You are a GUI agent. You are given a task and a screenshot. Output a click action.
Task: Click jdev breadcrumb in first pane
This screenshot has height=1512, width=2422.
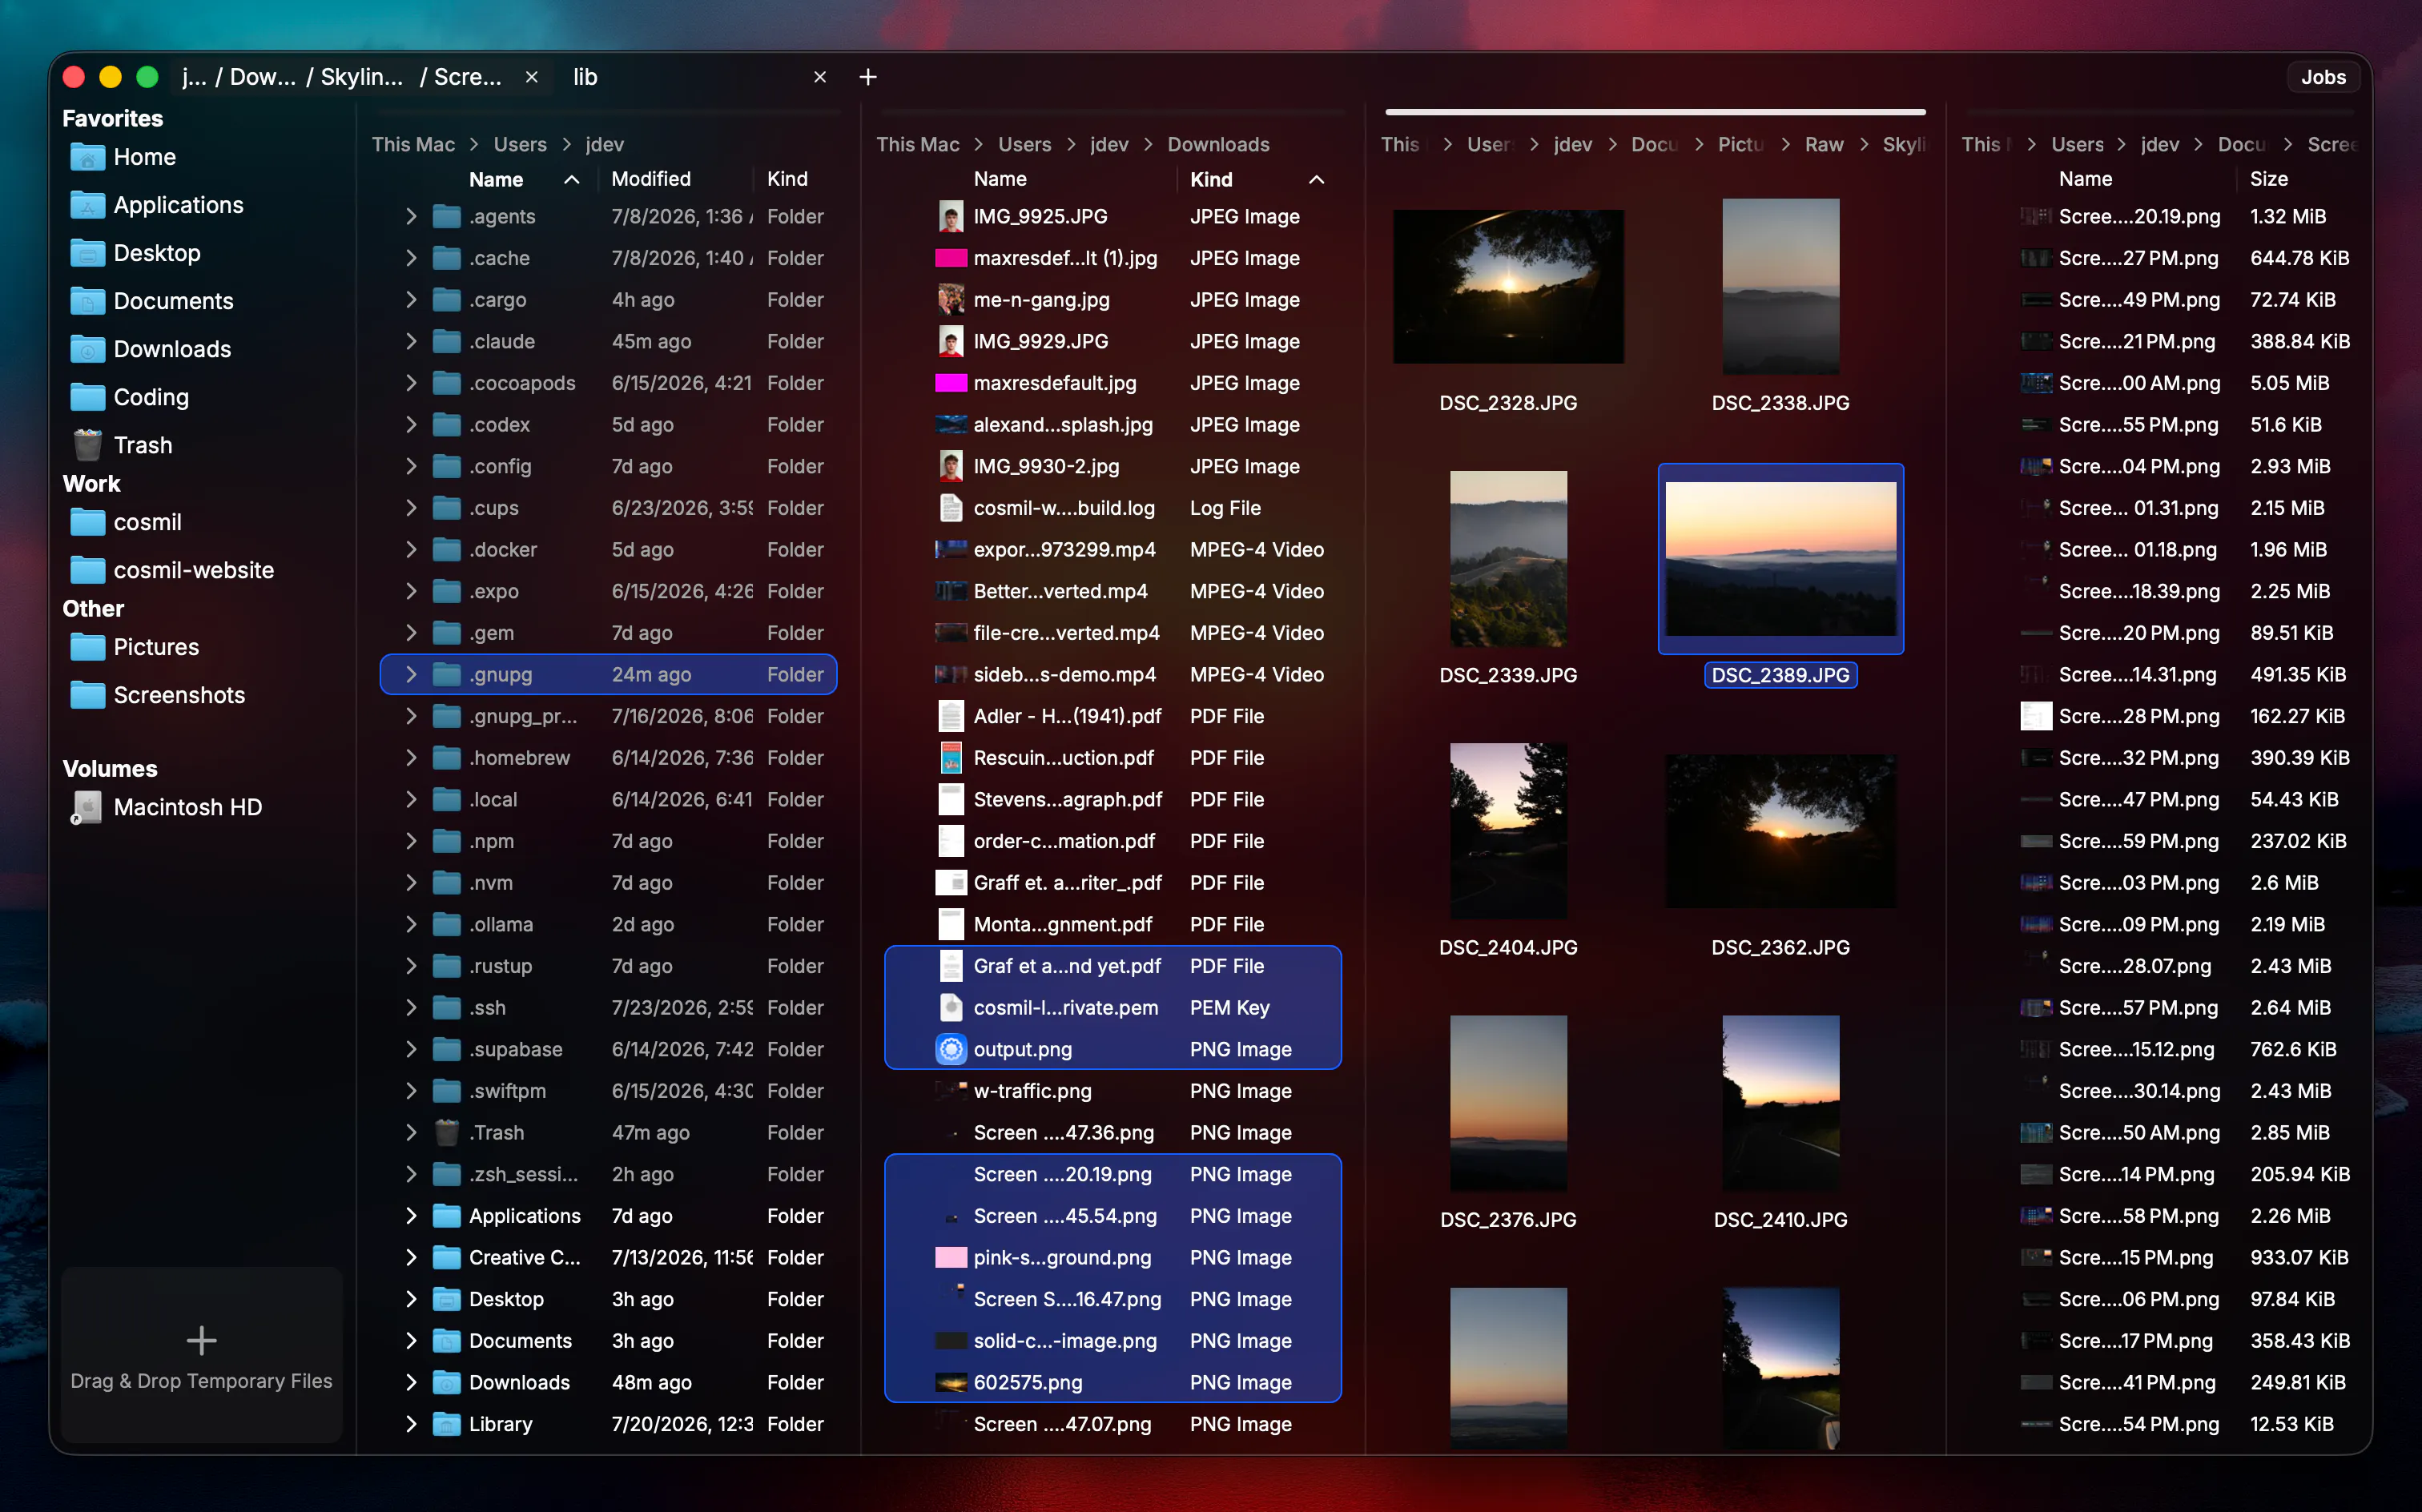[604, 144]
